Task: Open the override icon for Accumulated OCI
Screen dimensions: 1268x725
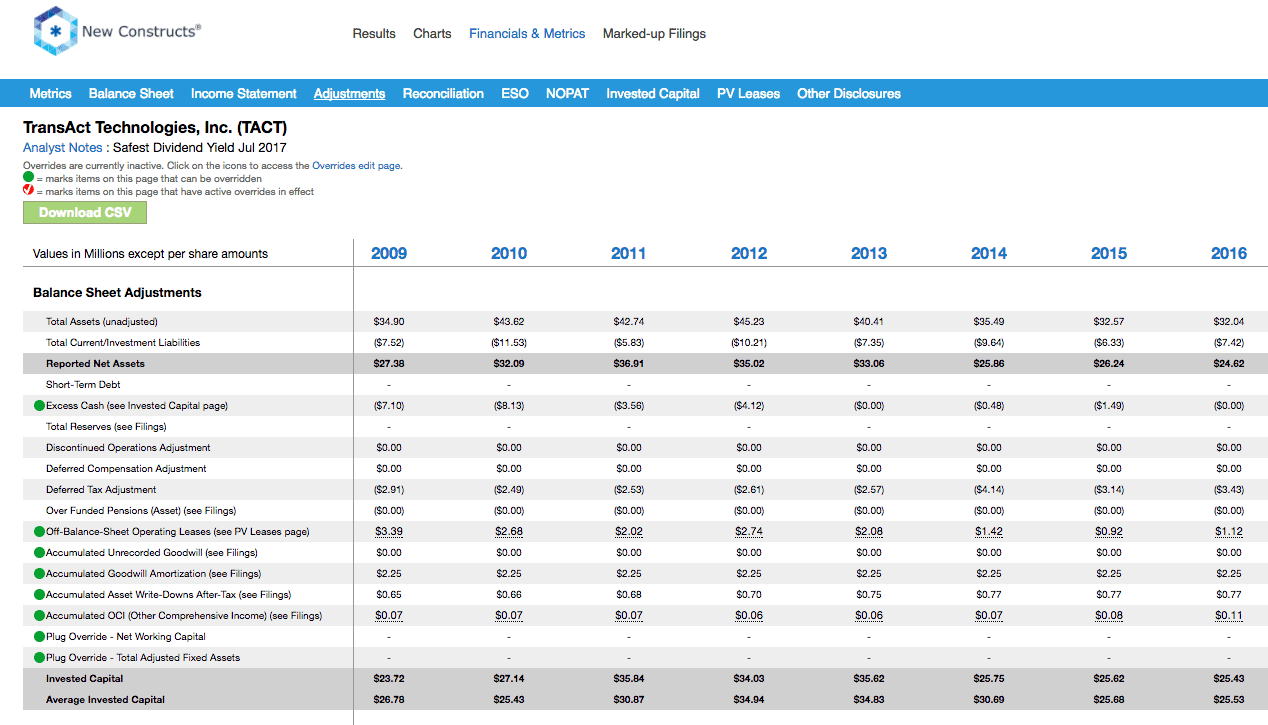Action: tap(39, 616)
